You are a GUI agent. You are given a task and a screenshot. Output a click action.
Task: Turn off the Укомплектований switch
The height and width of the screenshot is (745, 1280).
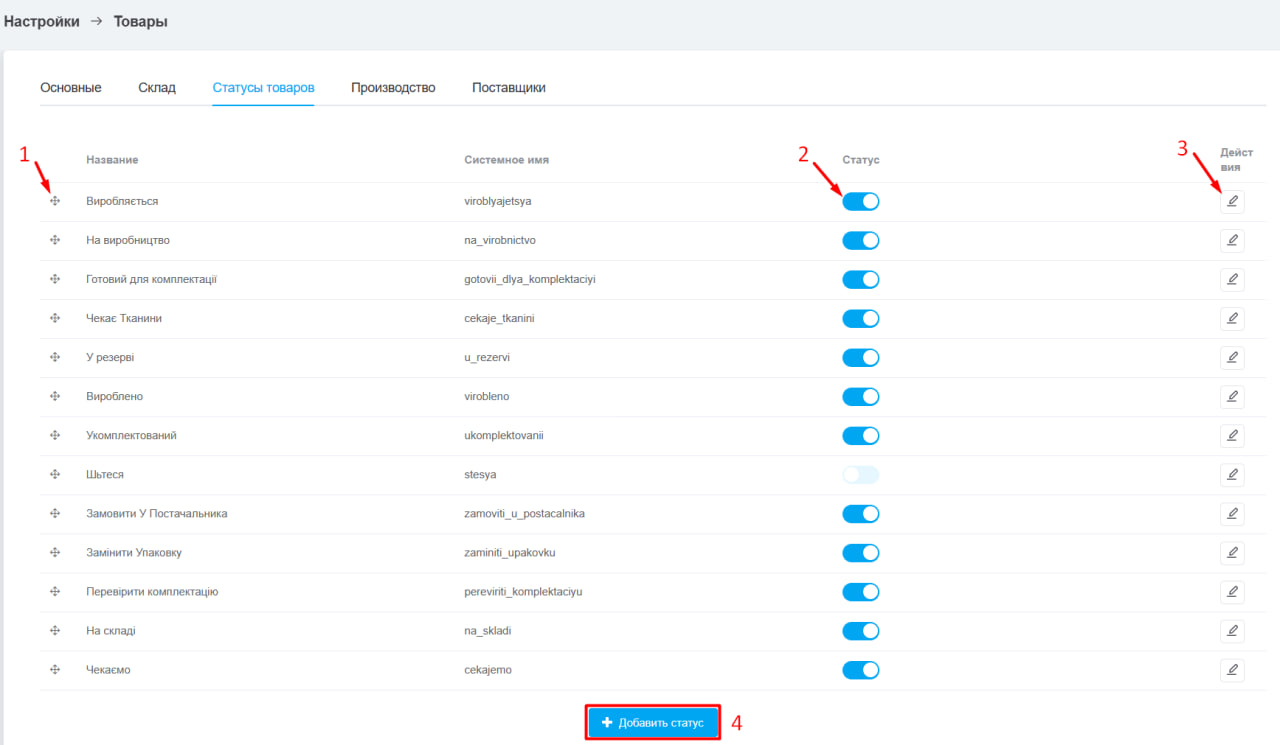(861, 435)
